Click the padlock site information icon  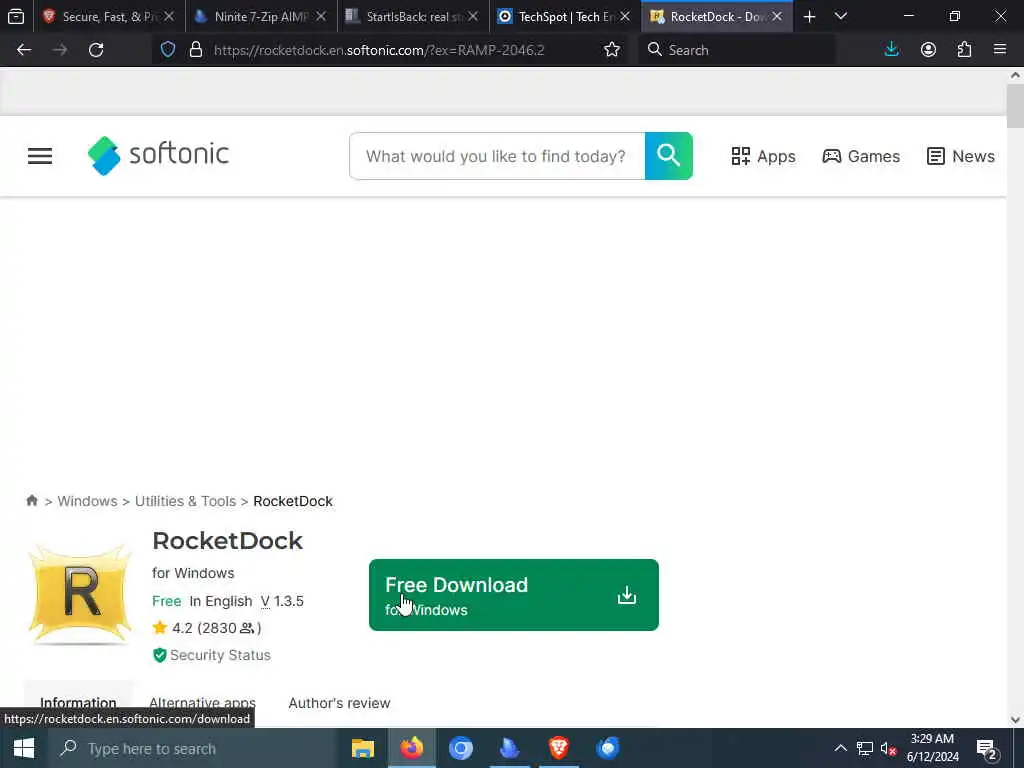tap(195, 50)
